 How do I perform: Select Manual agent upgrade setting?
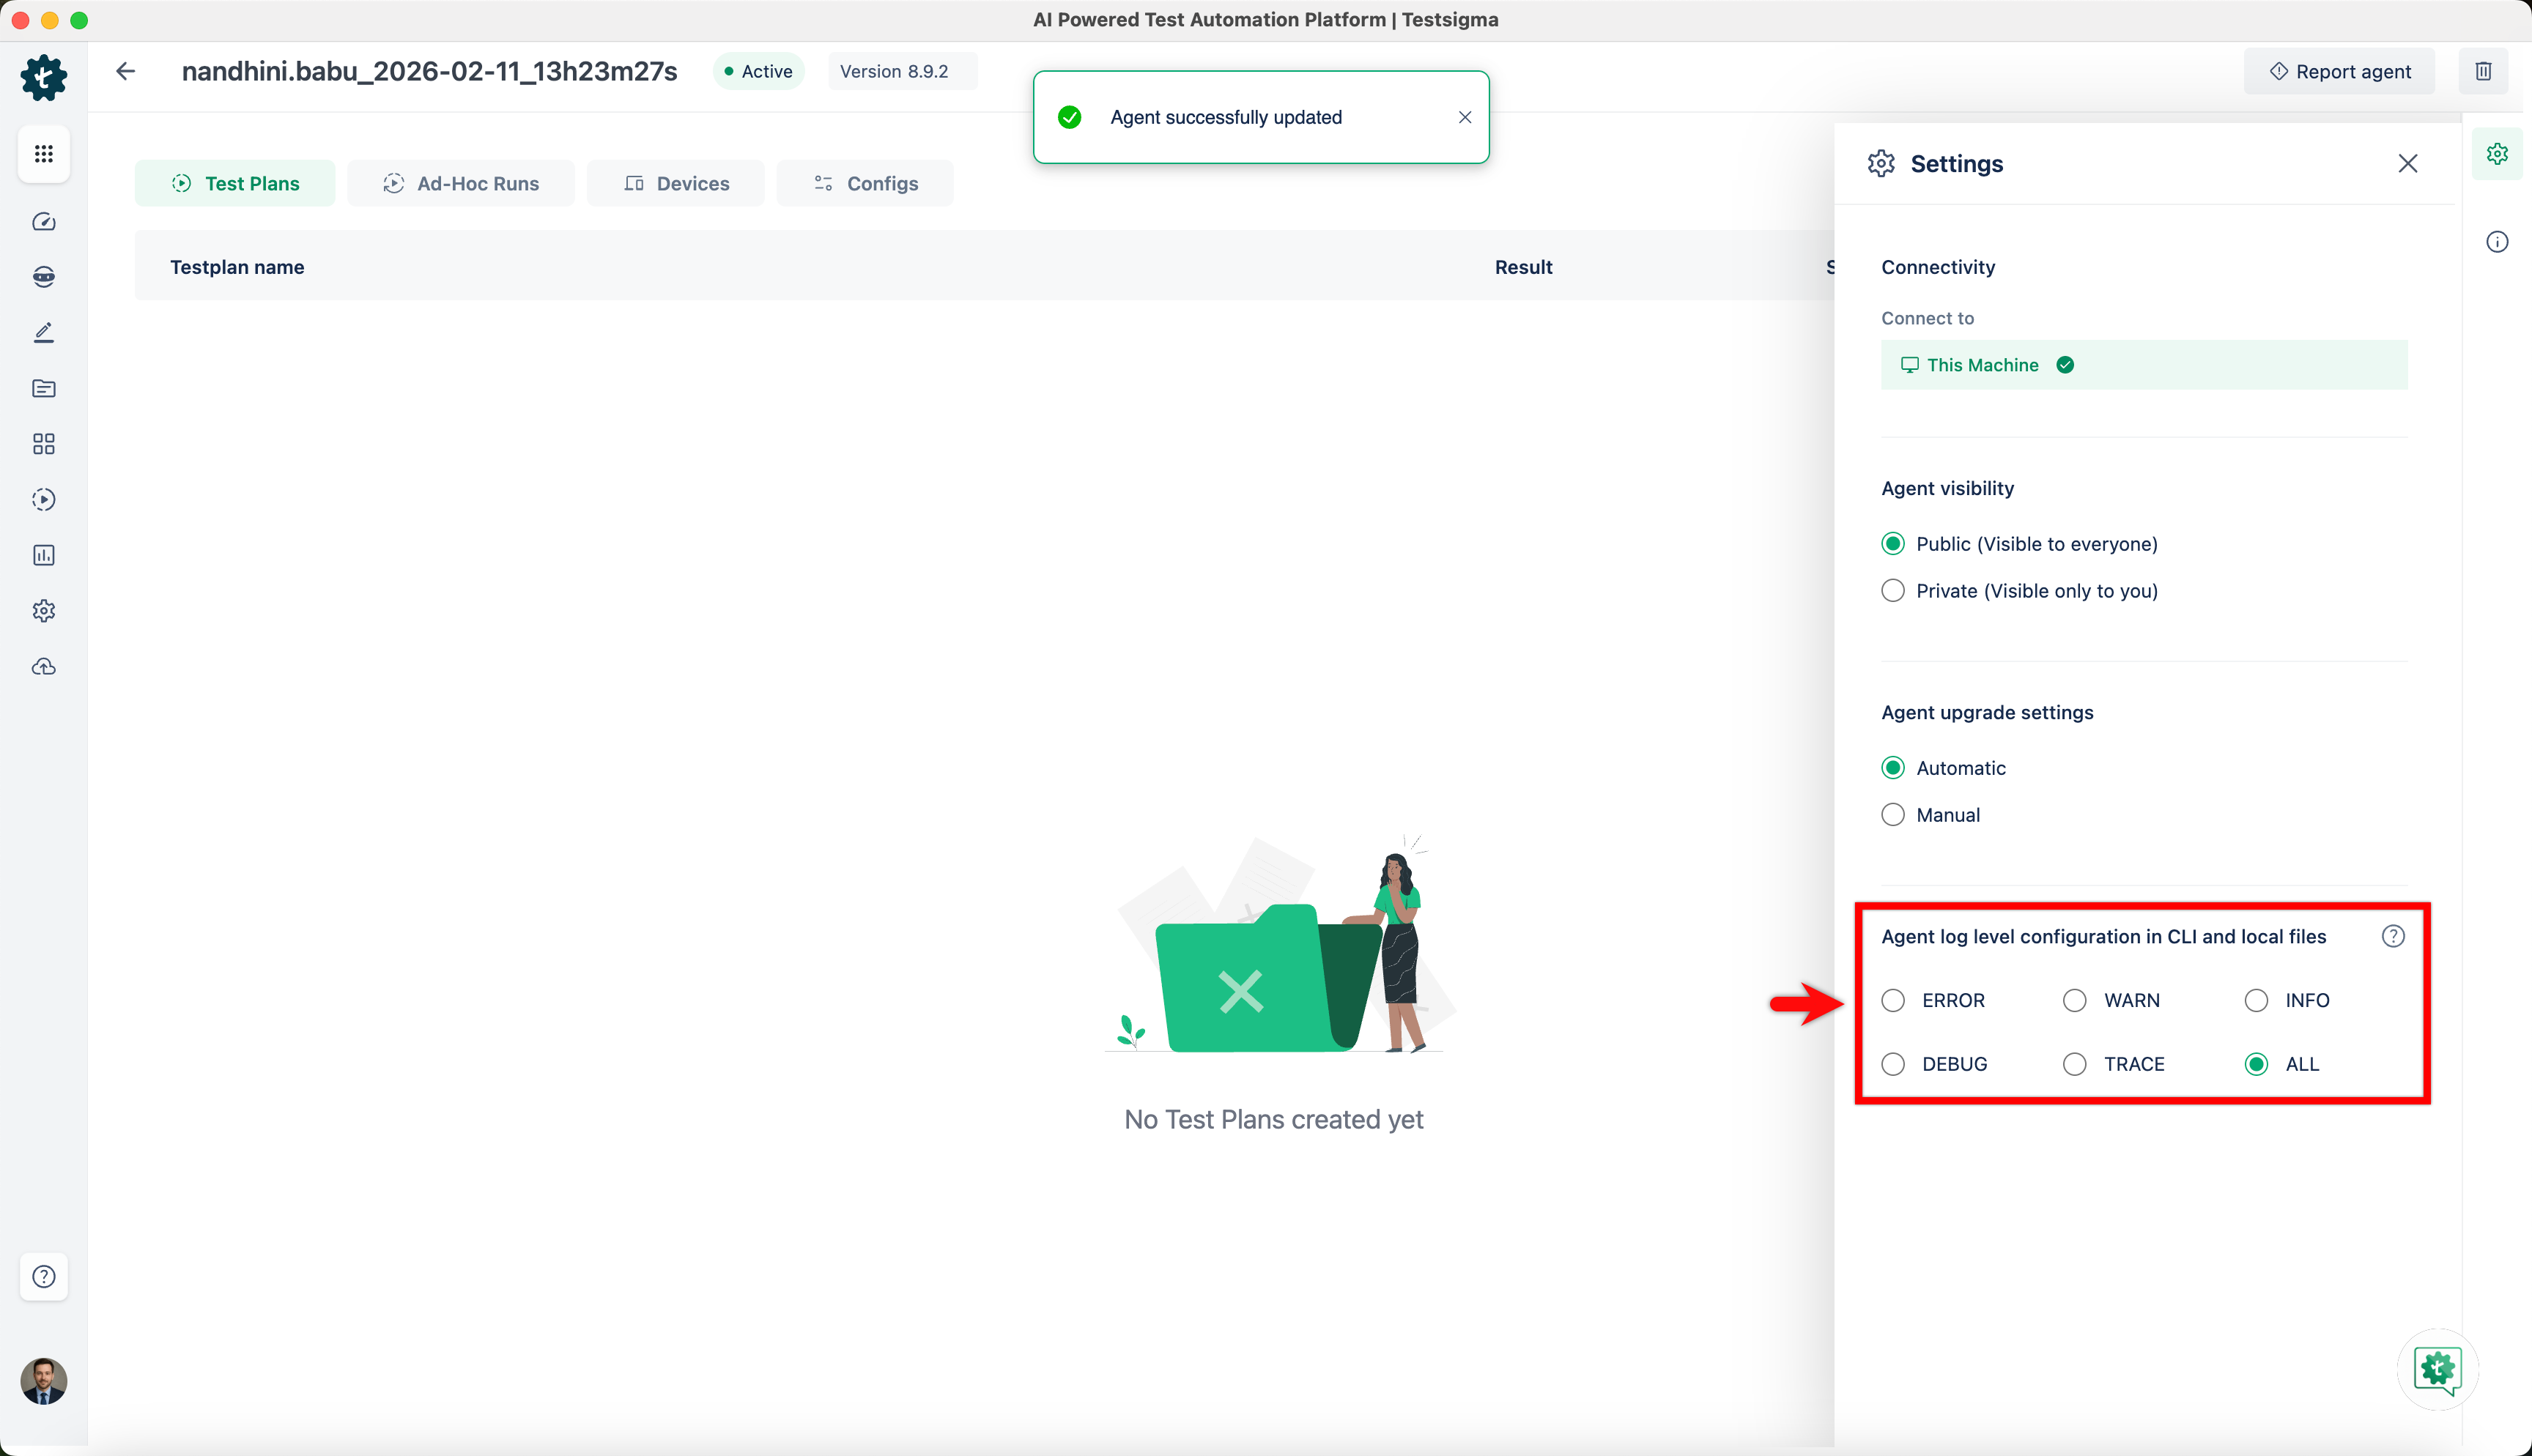point(1893,815)
